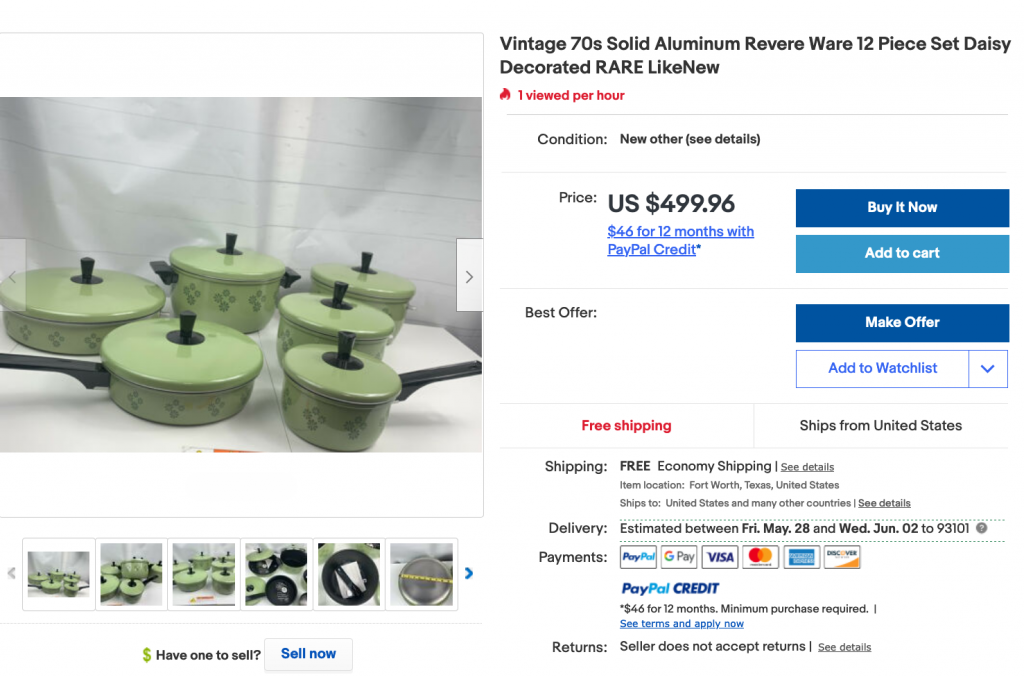Click the Google Pay payment icon

click(x=679, y=557)
